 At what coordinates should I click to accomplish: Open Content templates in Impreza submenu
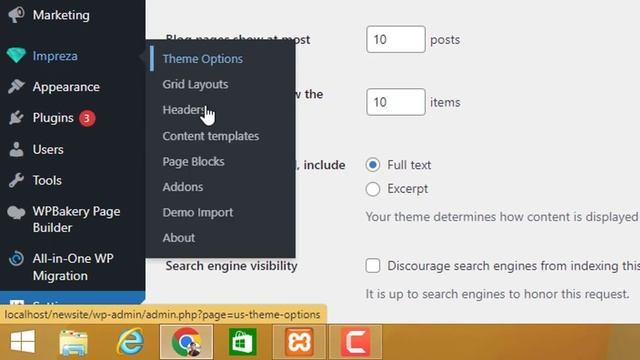pyautogui.click(x=211, y=136)
